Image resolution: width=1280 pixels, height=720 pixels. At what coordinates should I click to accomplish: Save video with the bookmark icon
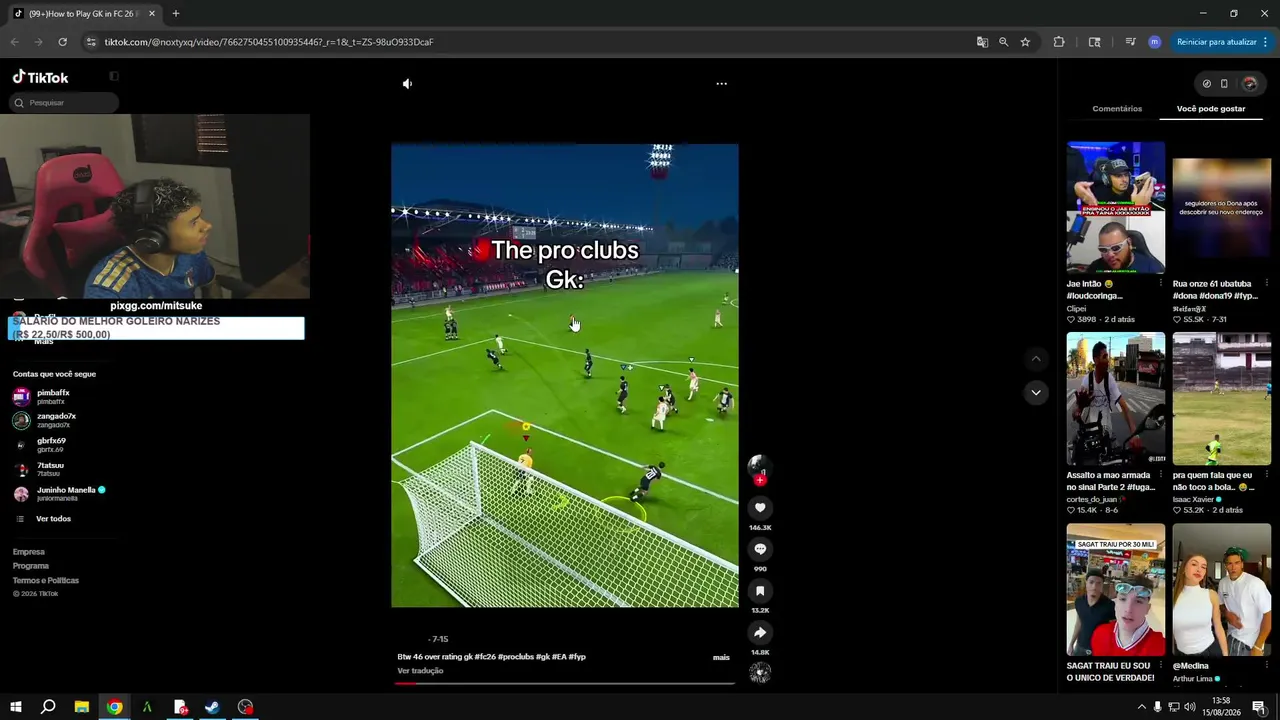point(760,591)
